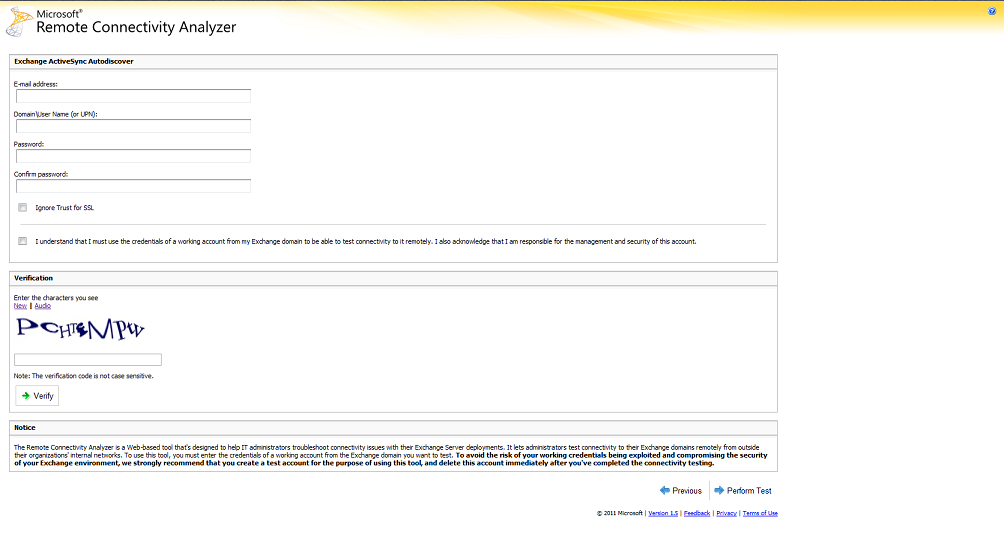Enable Ignore Trust for SSL checkbox

22,208
